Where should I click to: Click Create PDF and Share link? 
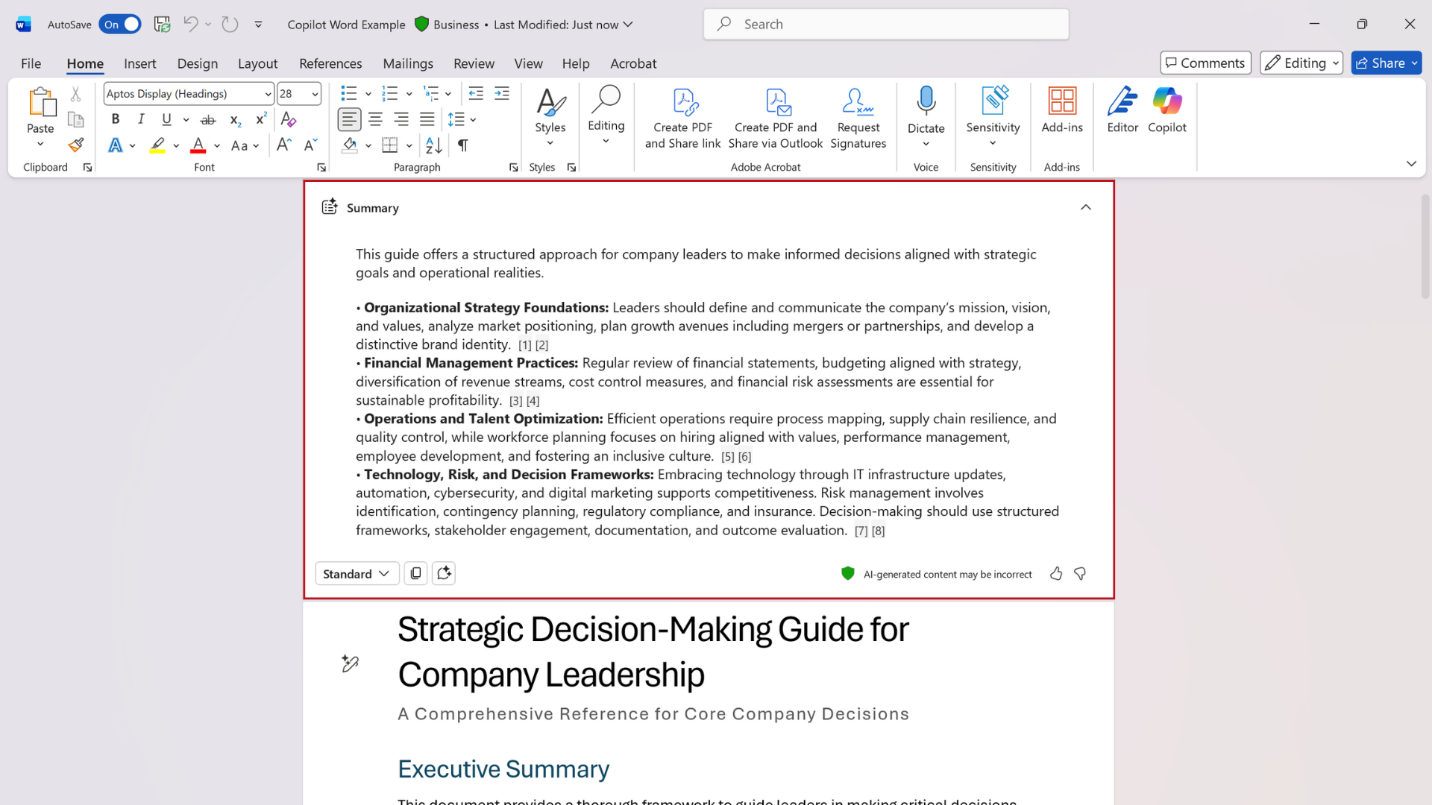[x=683, y=118]
